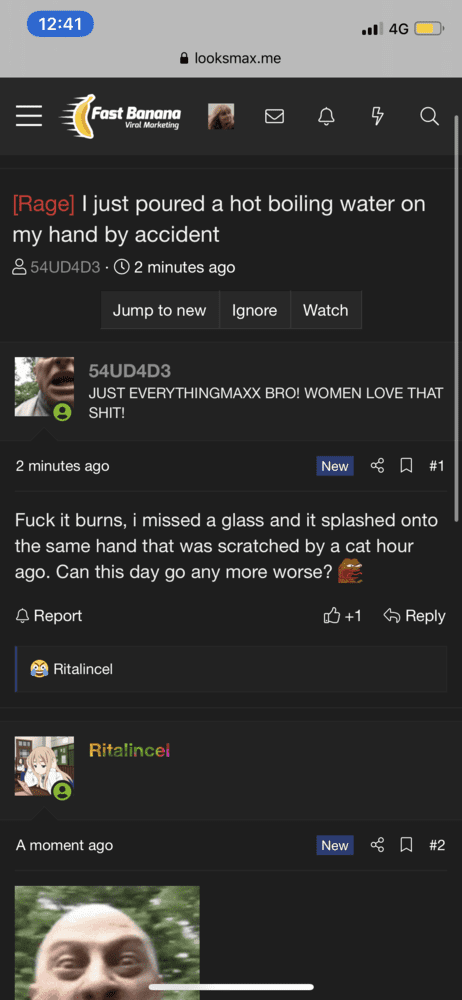The image size is (462, 1000).
Task: Share post #1 via share icon
Action: click(x=377, y=466)
